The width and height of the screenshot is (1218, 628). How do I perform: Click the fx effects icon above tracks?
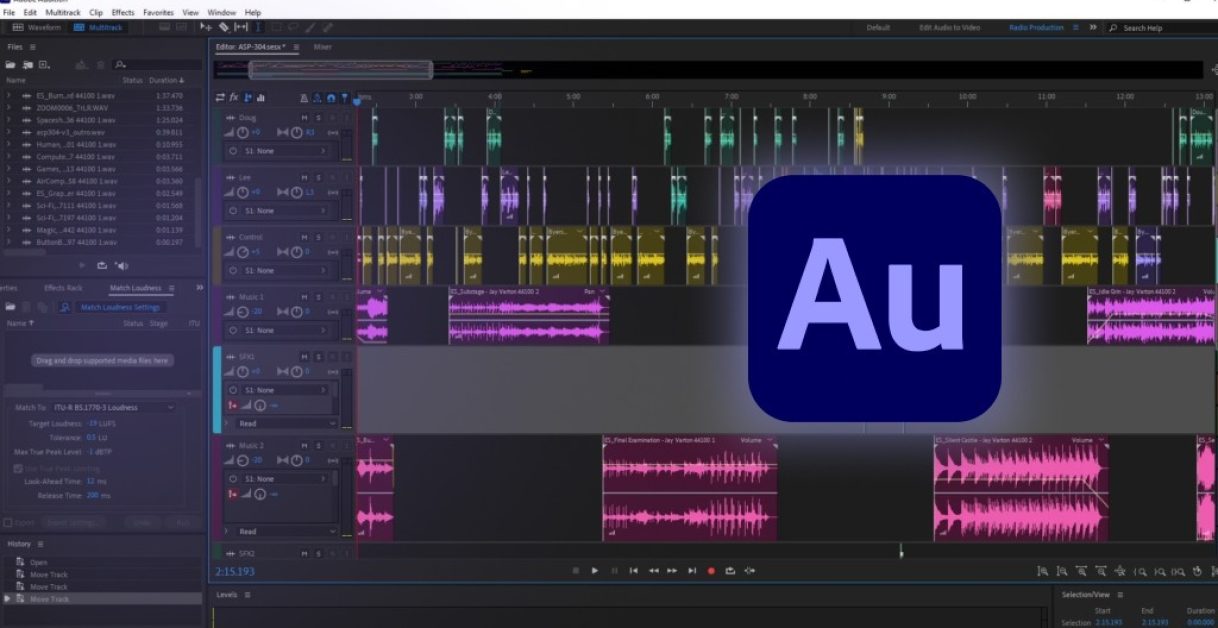(234, 97)
